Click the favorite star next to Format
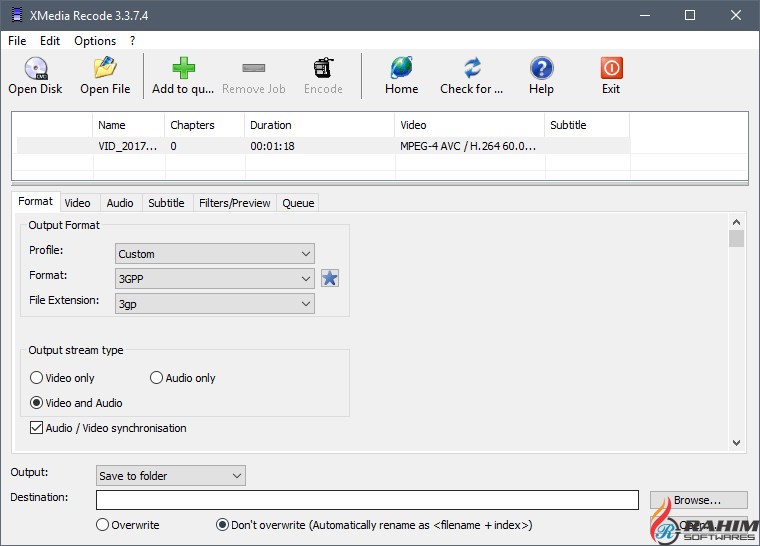Screen dimensions: 760x546 click(x=329, y=278)
